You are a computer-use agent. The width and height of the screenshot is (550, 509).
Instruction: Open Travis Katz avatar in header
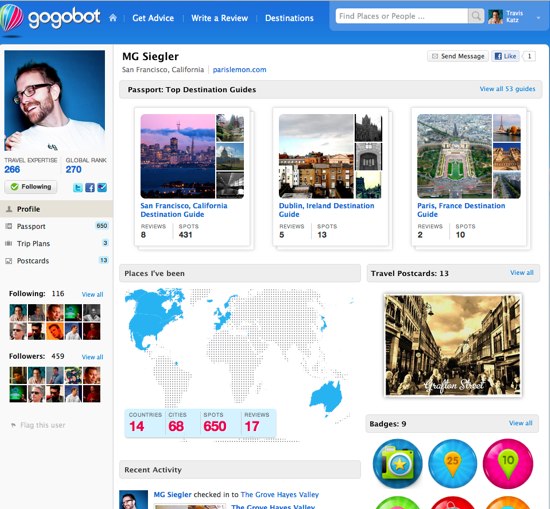coord(495,16)
